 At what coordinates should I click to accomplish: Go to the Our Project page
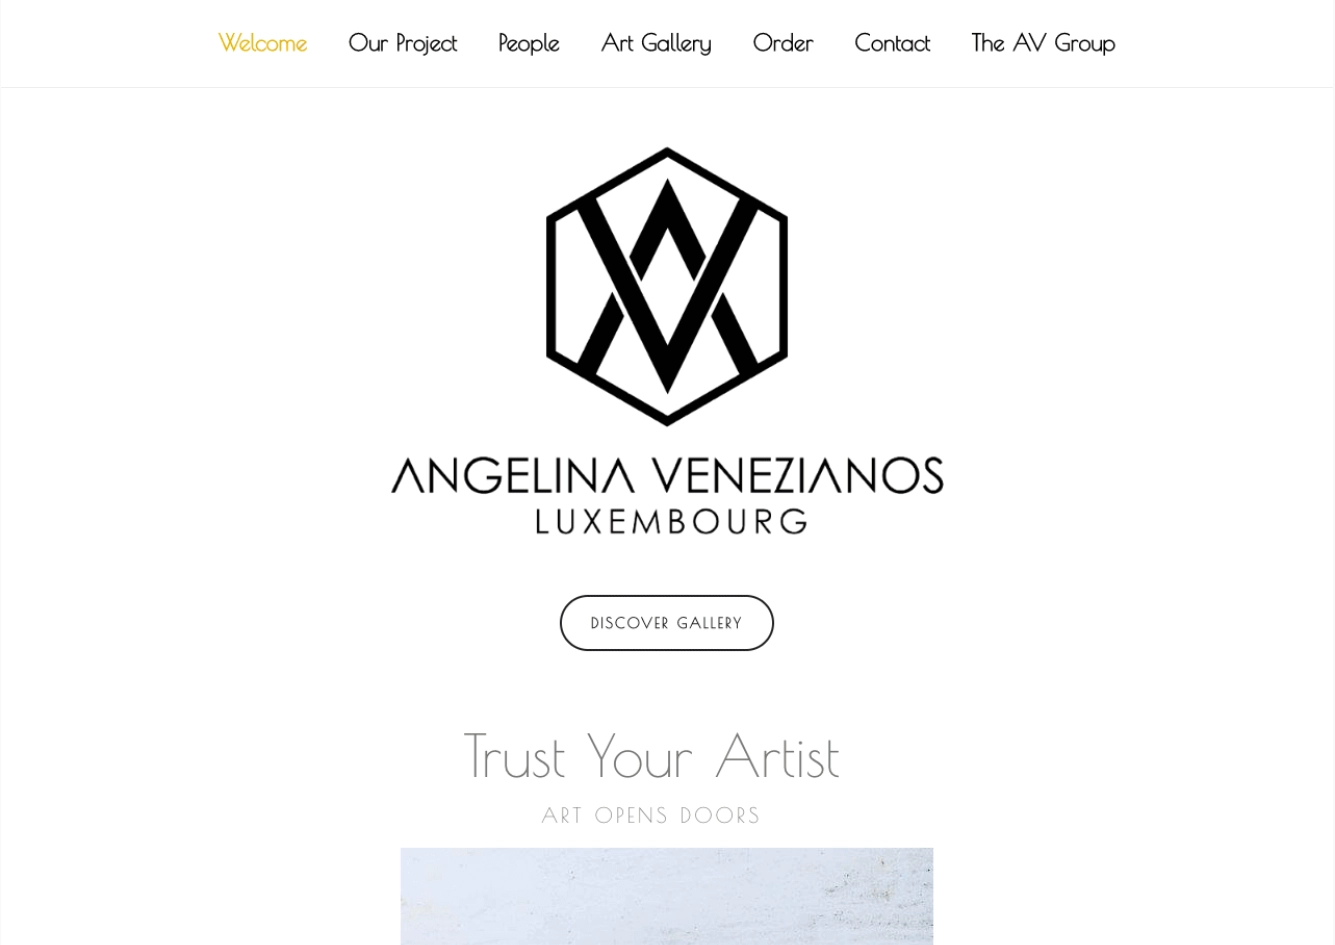pos(402,43)
